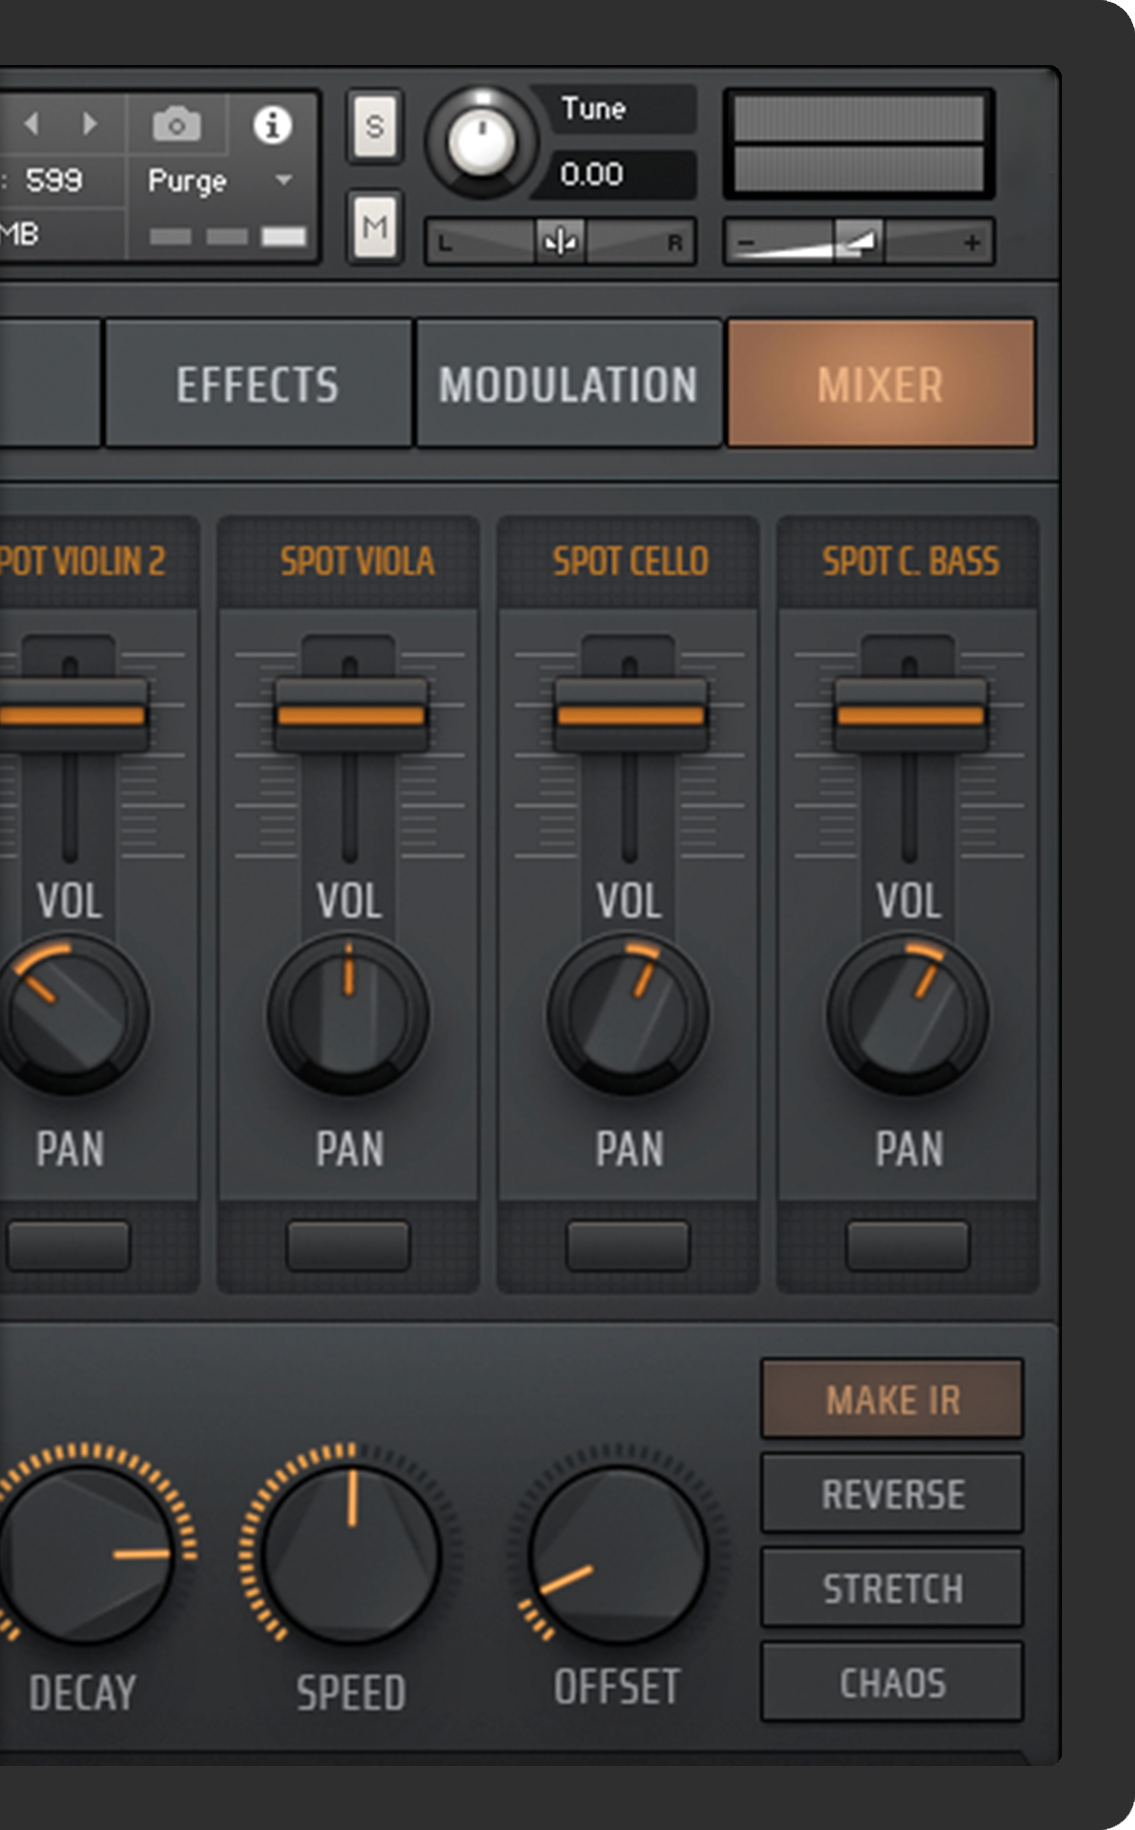
Task: Mute the instrument with M button
Action: click(x=375, y=227)
